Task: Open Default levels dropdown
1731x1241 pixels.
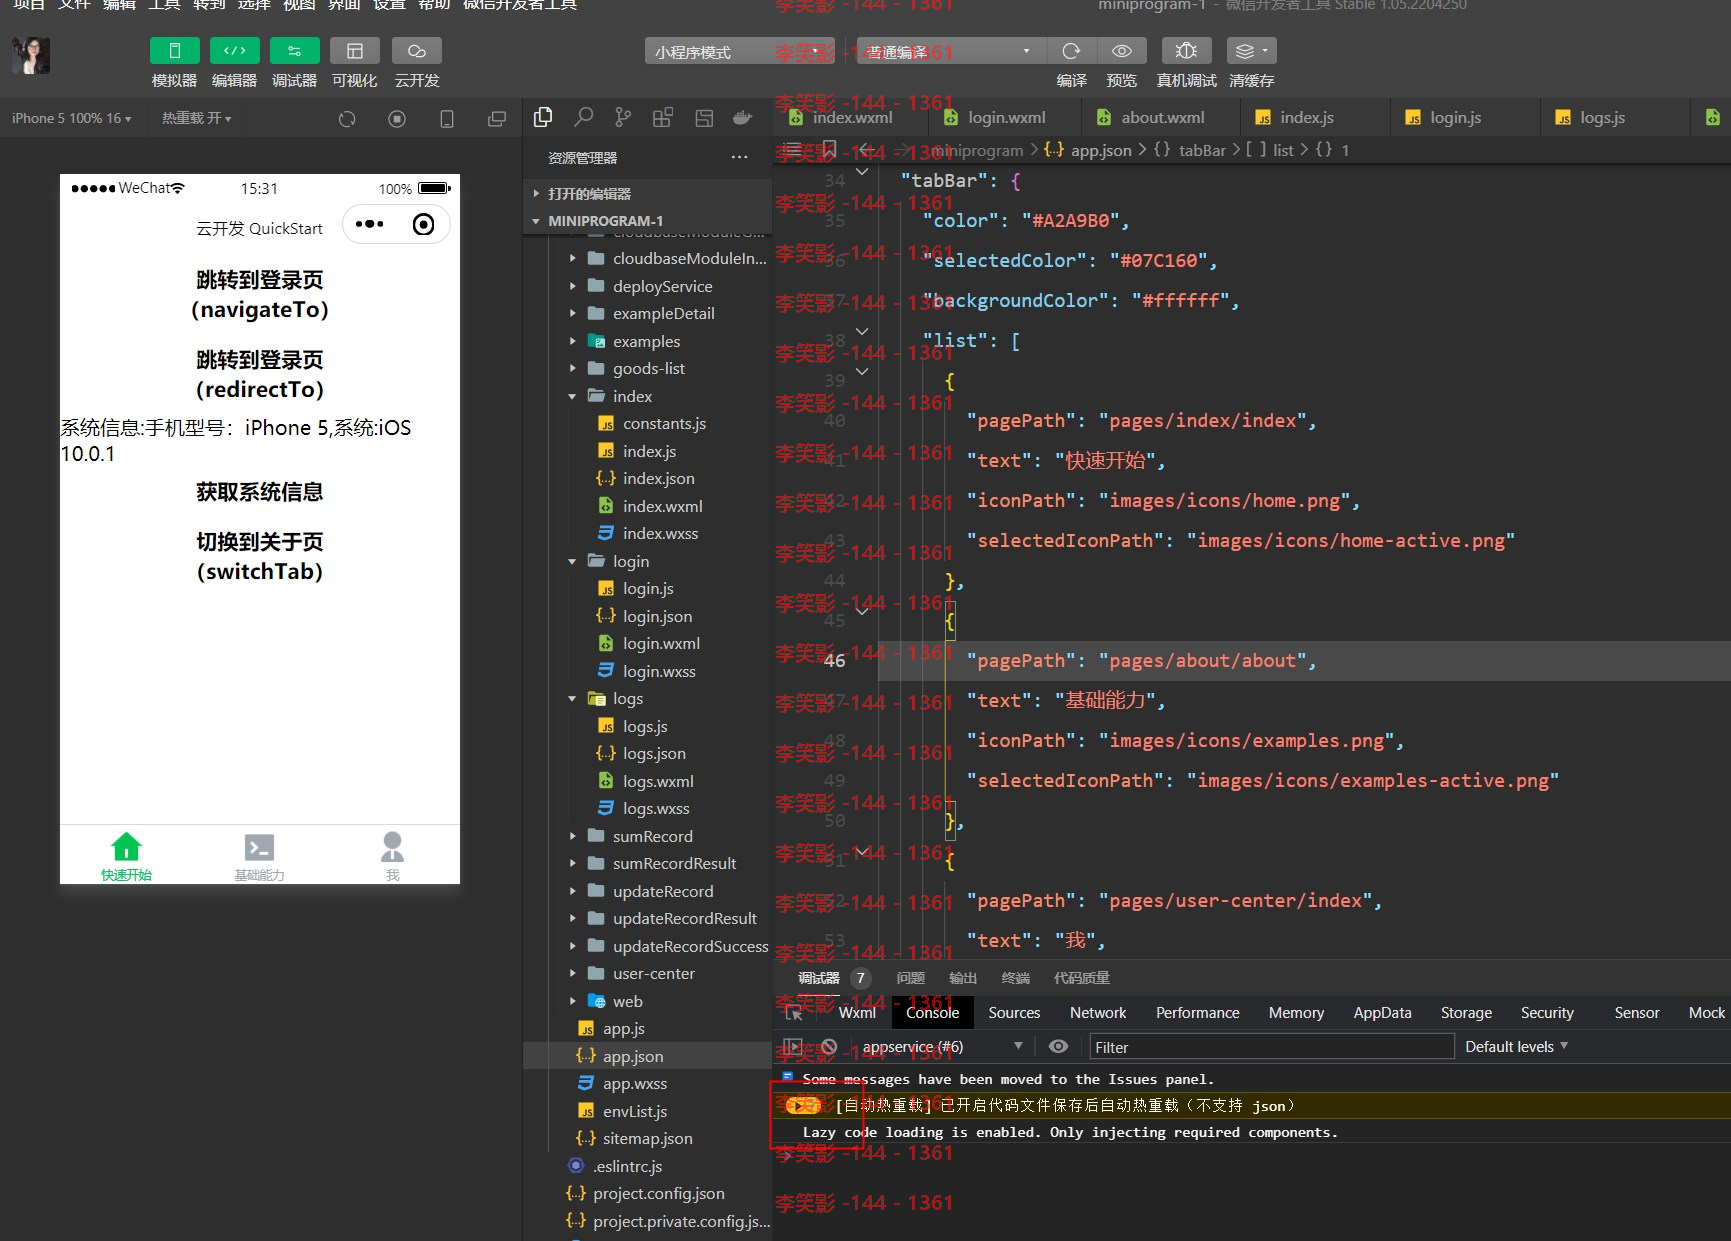Action: tap(1516, 1046)
